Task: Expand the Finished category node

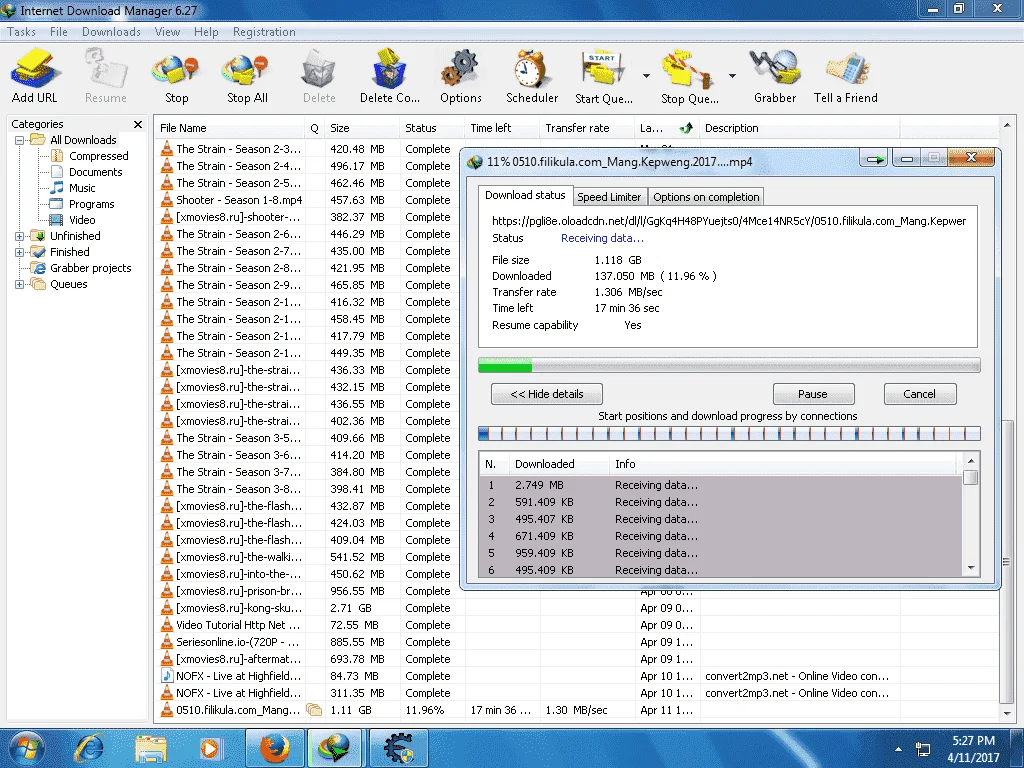Action: point(20,252)
